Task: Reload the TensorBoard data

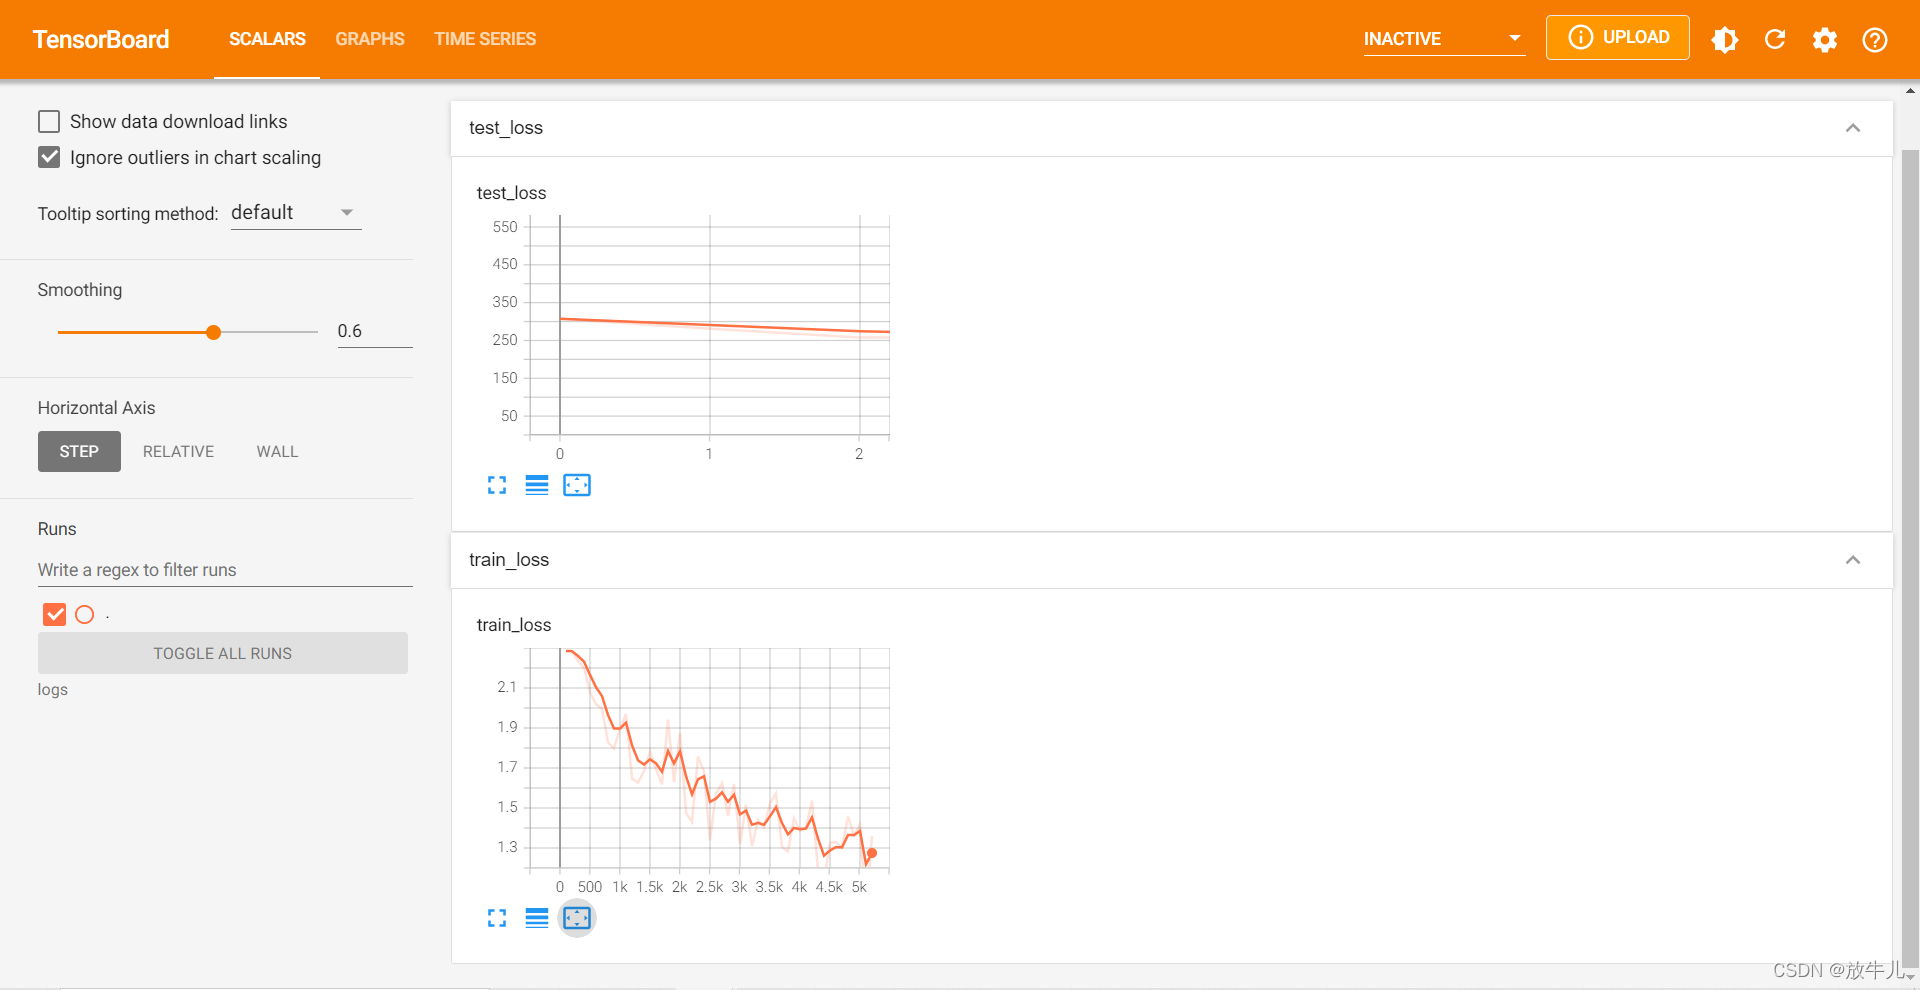Action: point(1775,39)
